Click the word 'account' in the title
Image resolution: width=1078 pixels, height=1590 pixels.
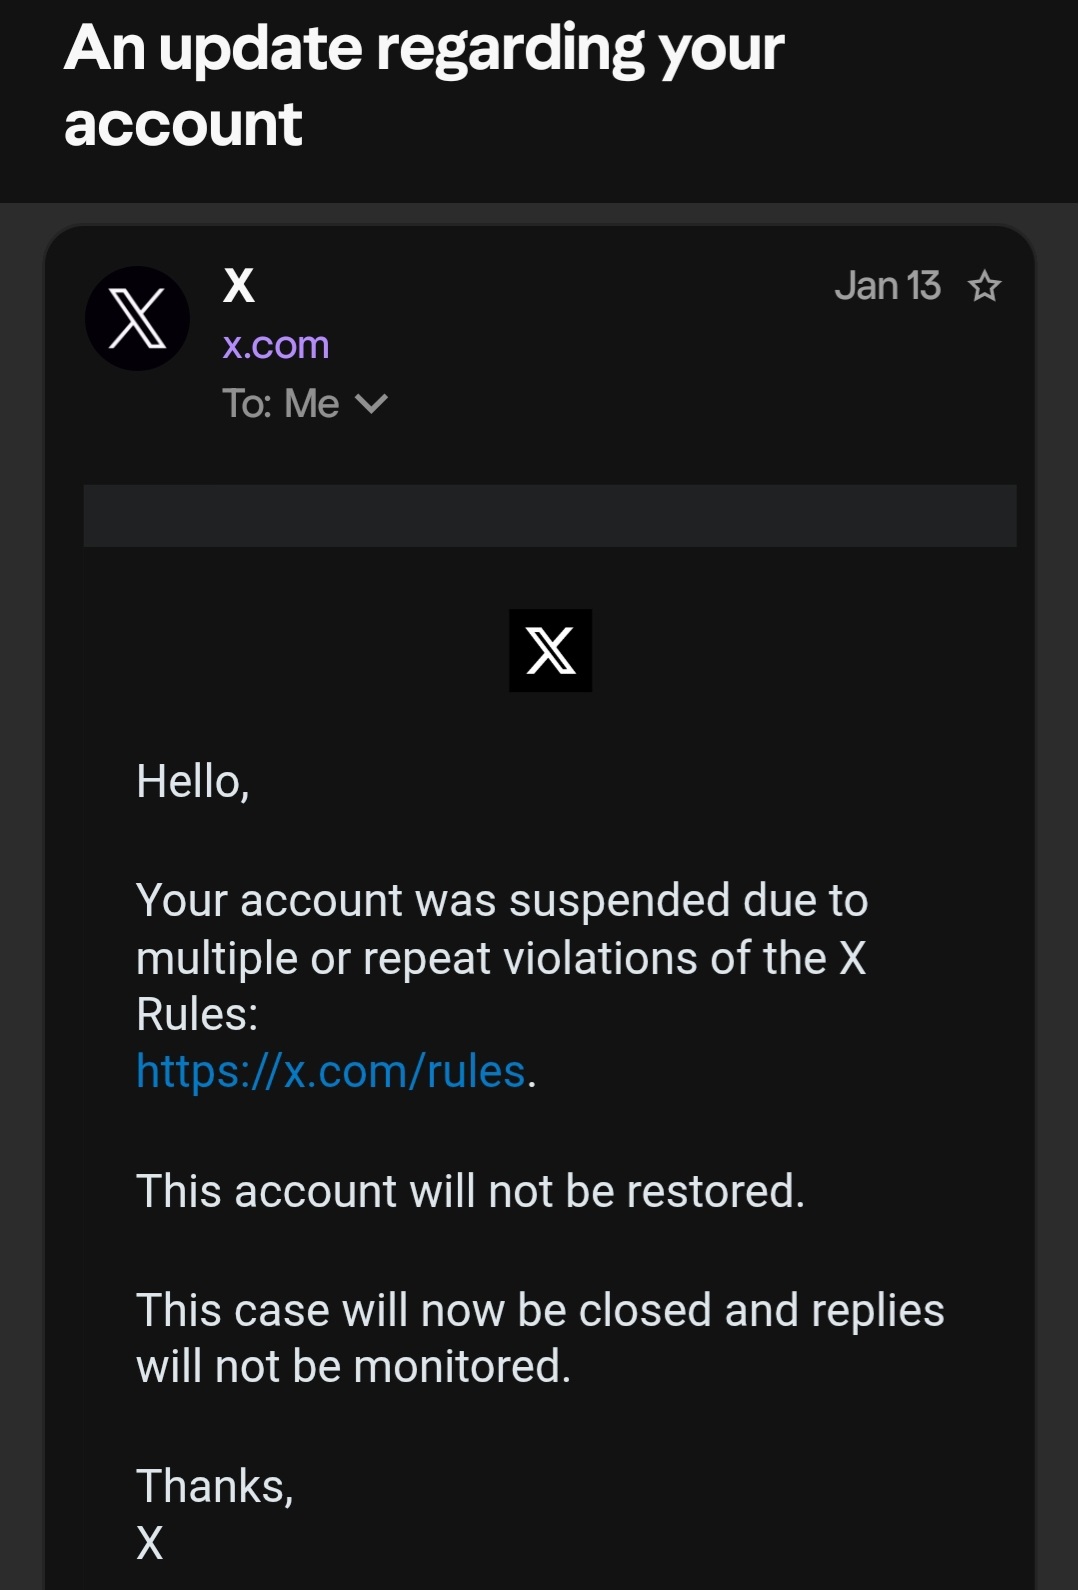coord(183,125)
